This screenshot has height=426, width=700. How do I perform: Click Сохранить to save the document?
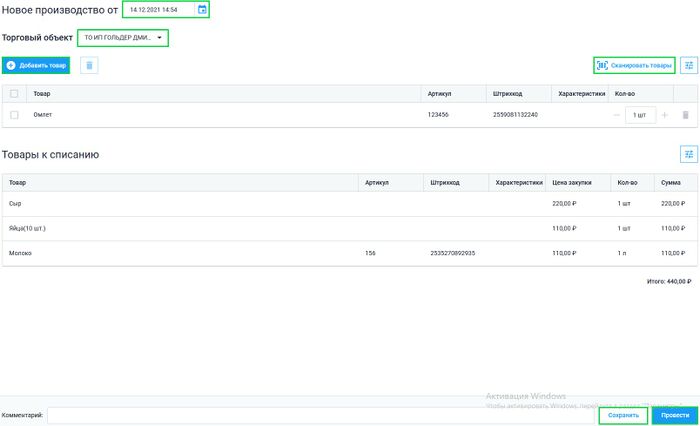click(x=622, y=415)
